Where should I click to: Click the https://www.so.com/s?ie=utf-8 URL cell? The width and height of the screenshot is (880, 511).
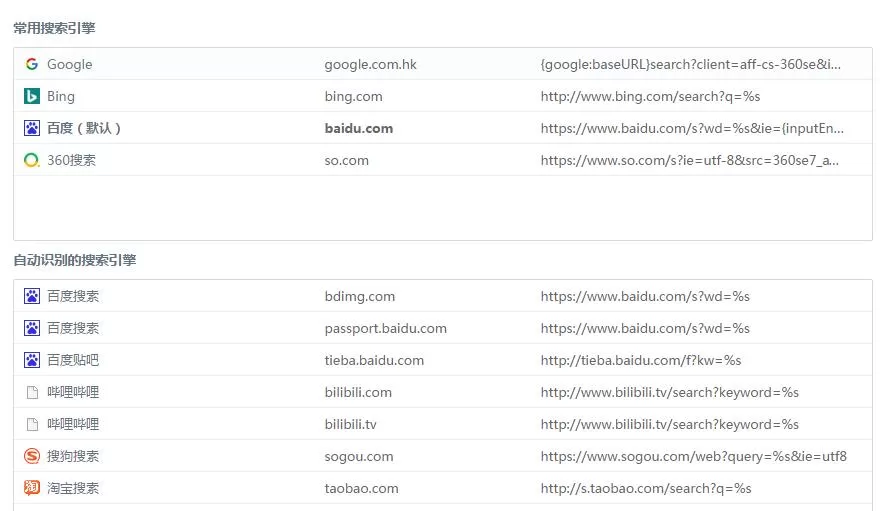(690, 160)
